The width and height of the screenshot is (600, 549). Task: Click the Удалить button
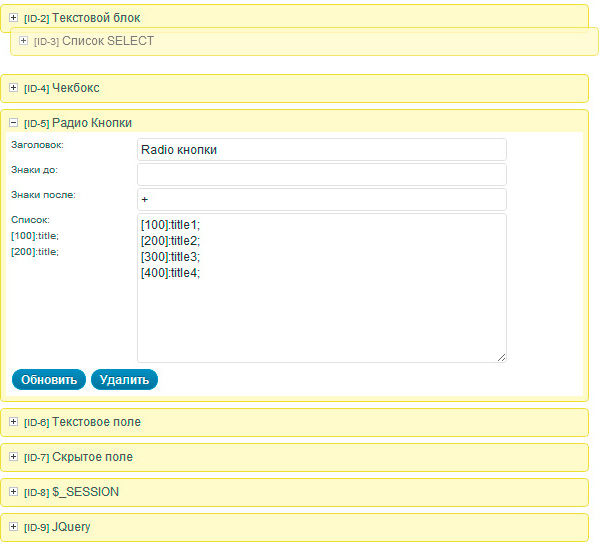(x=124, y=380)
